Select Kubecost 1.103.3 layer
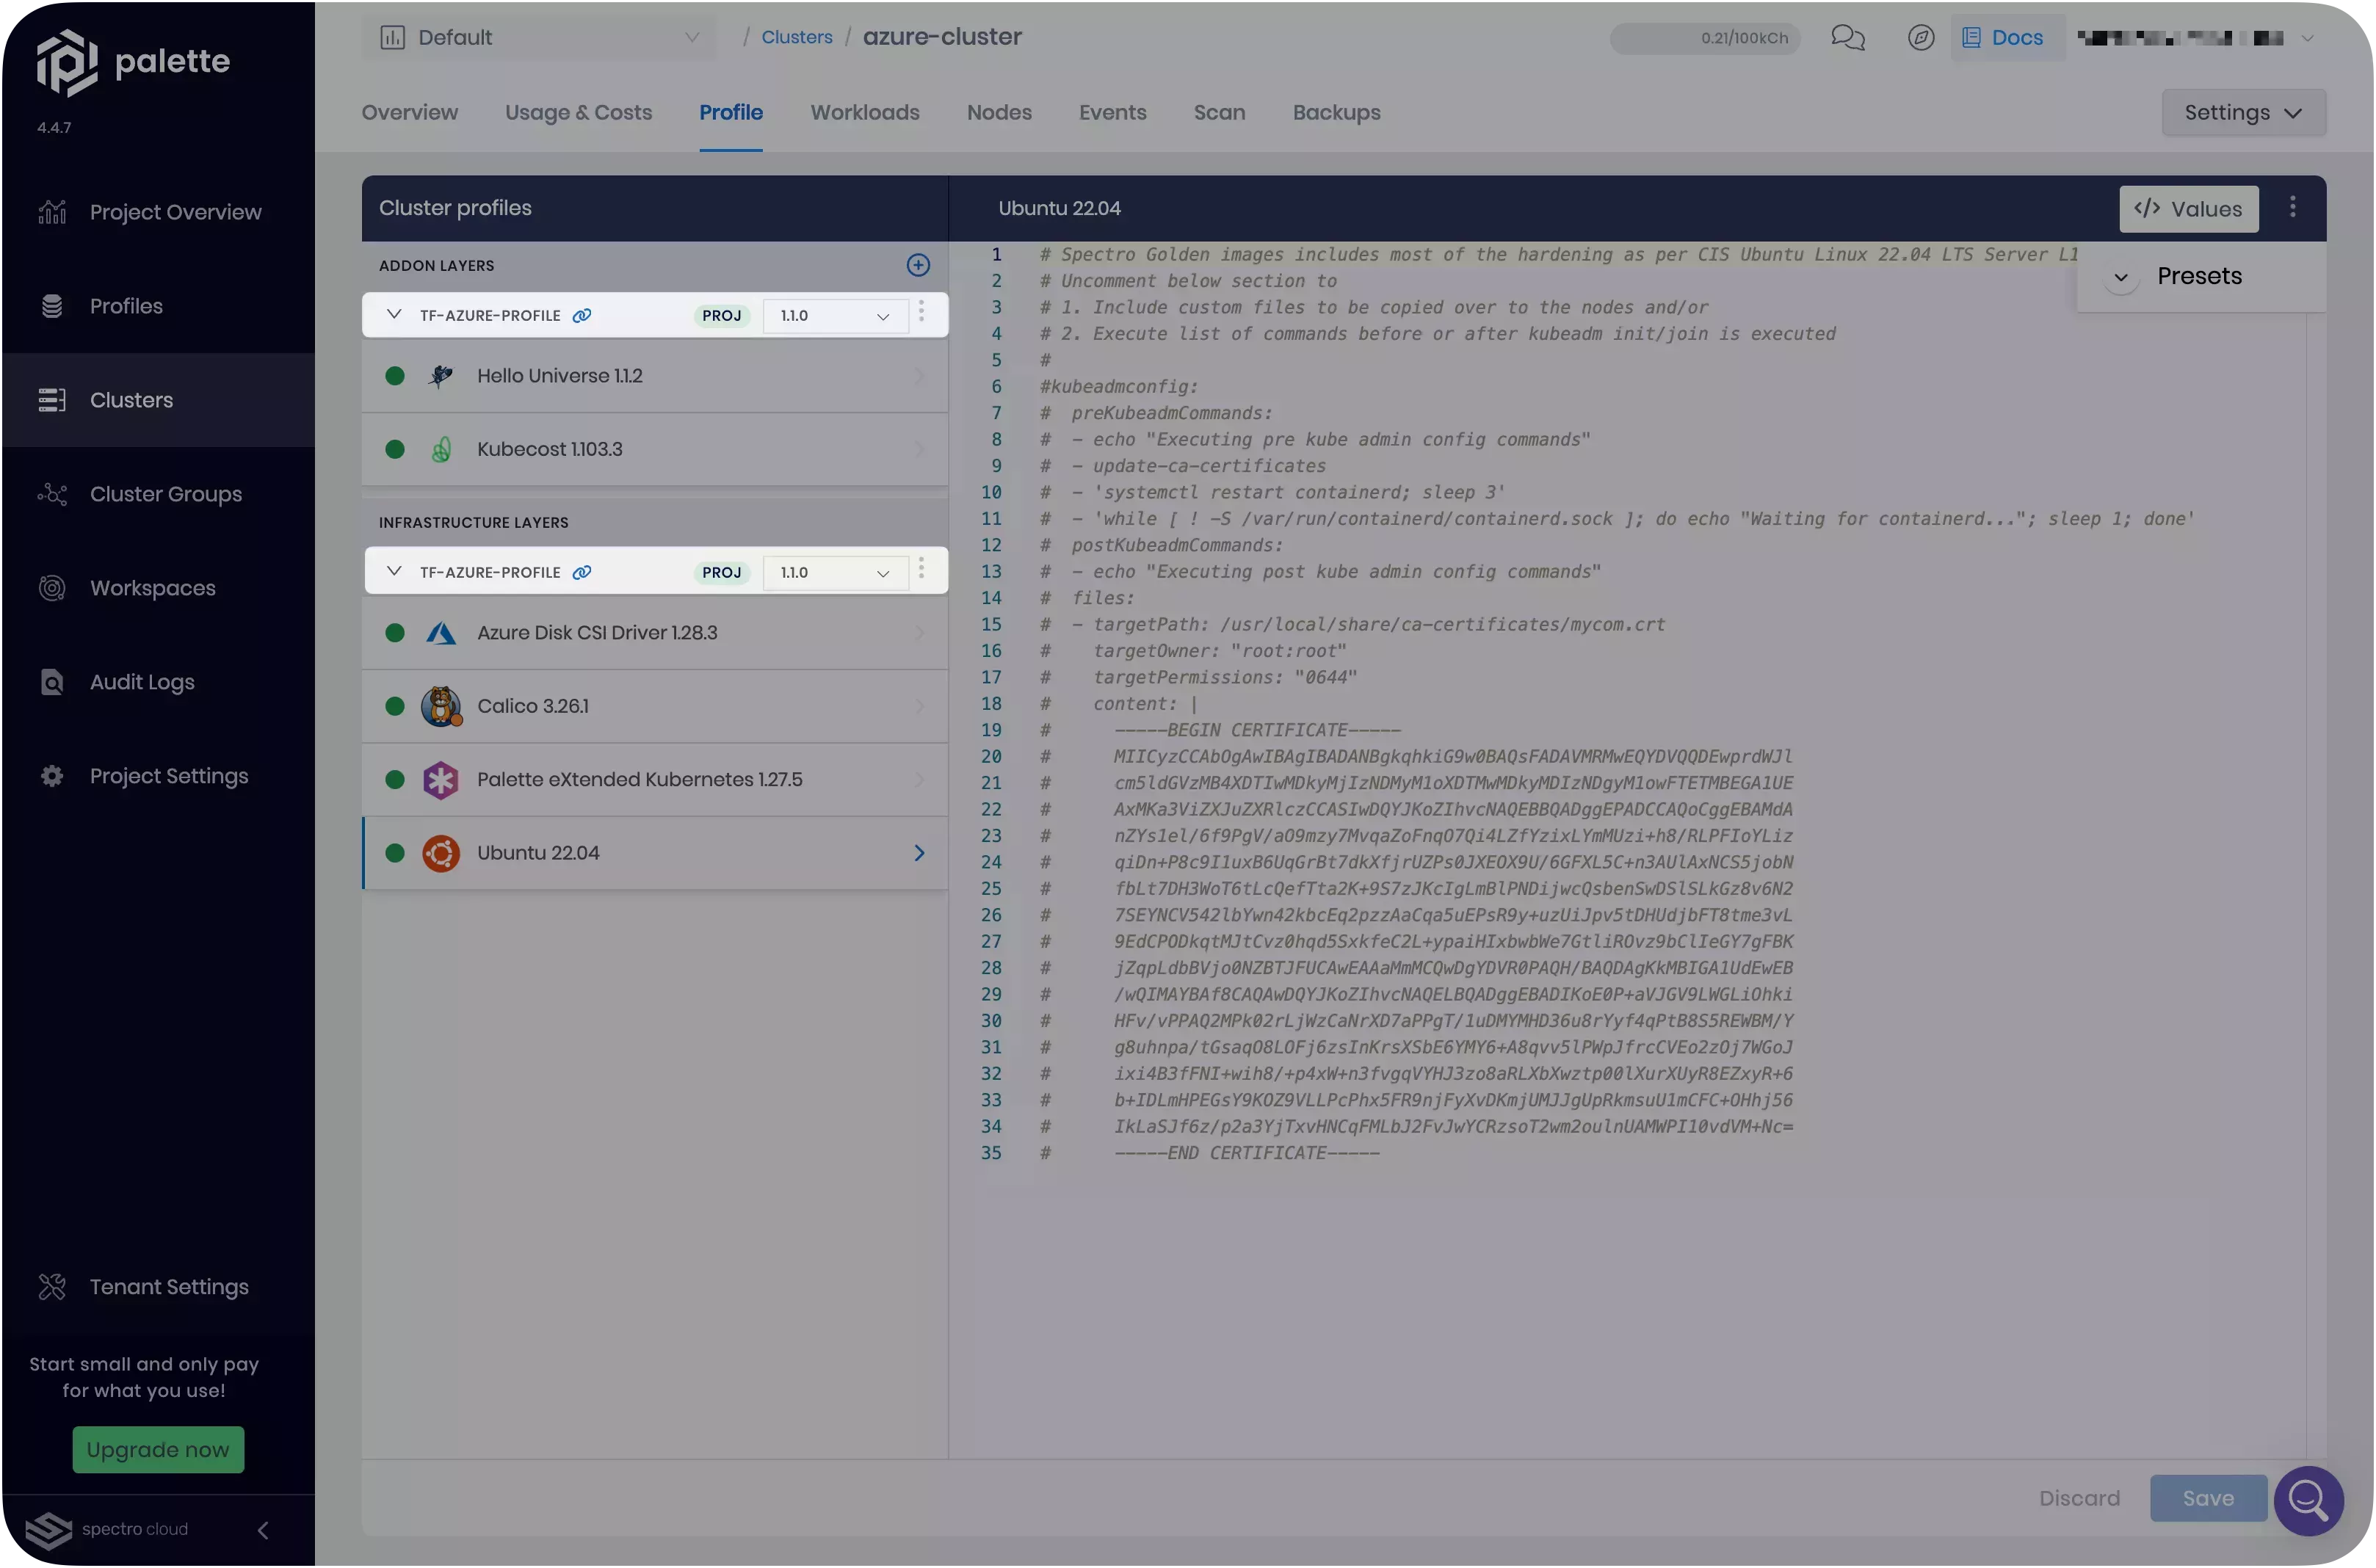Viewport: 2376px width, 1568px height. click(x=655, y=450)
